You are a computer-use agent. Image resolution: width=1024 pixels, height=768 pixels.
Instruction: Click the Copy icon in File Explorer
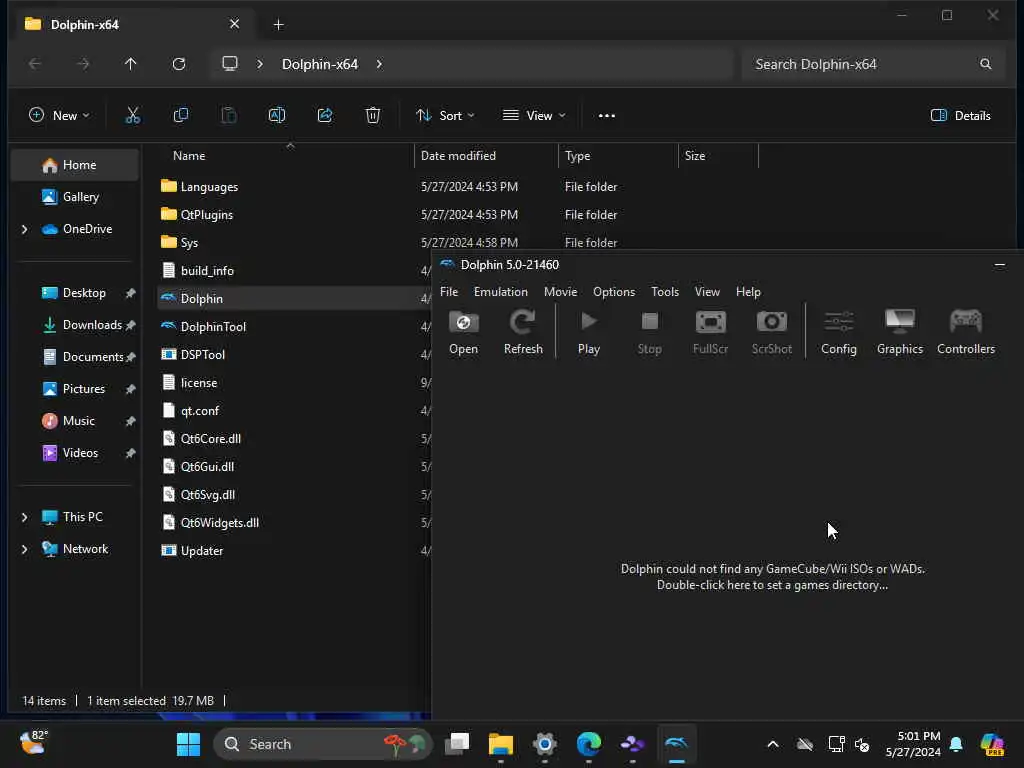click(x=181, y=116)
